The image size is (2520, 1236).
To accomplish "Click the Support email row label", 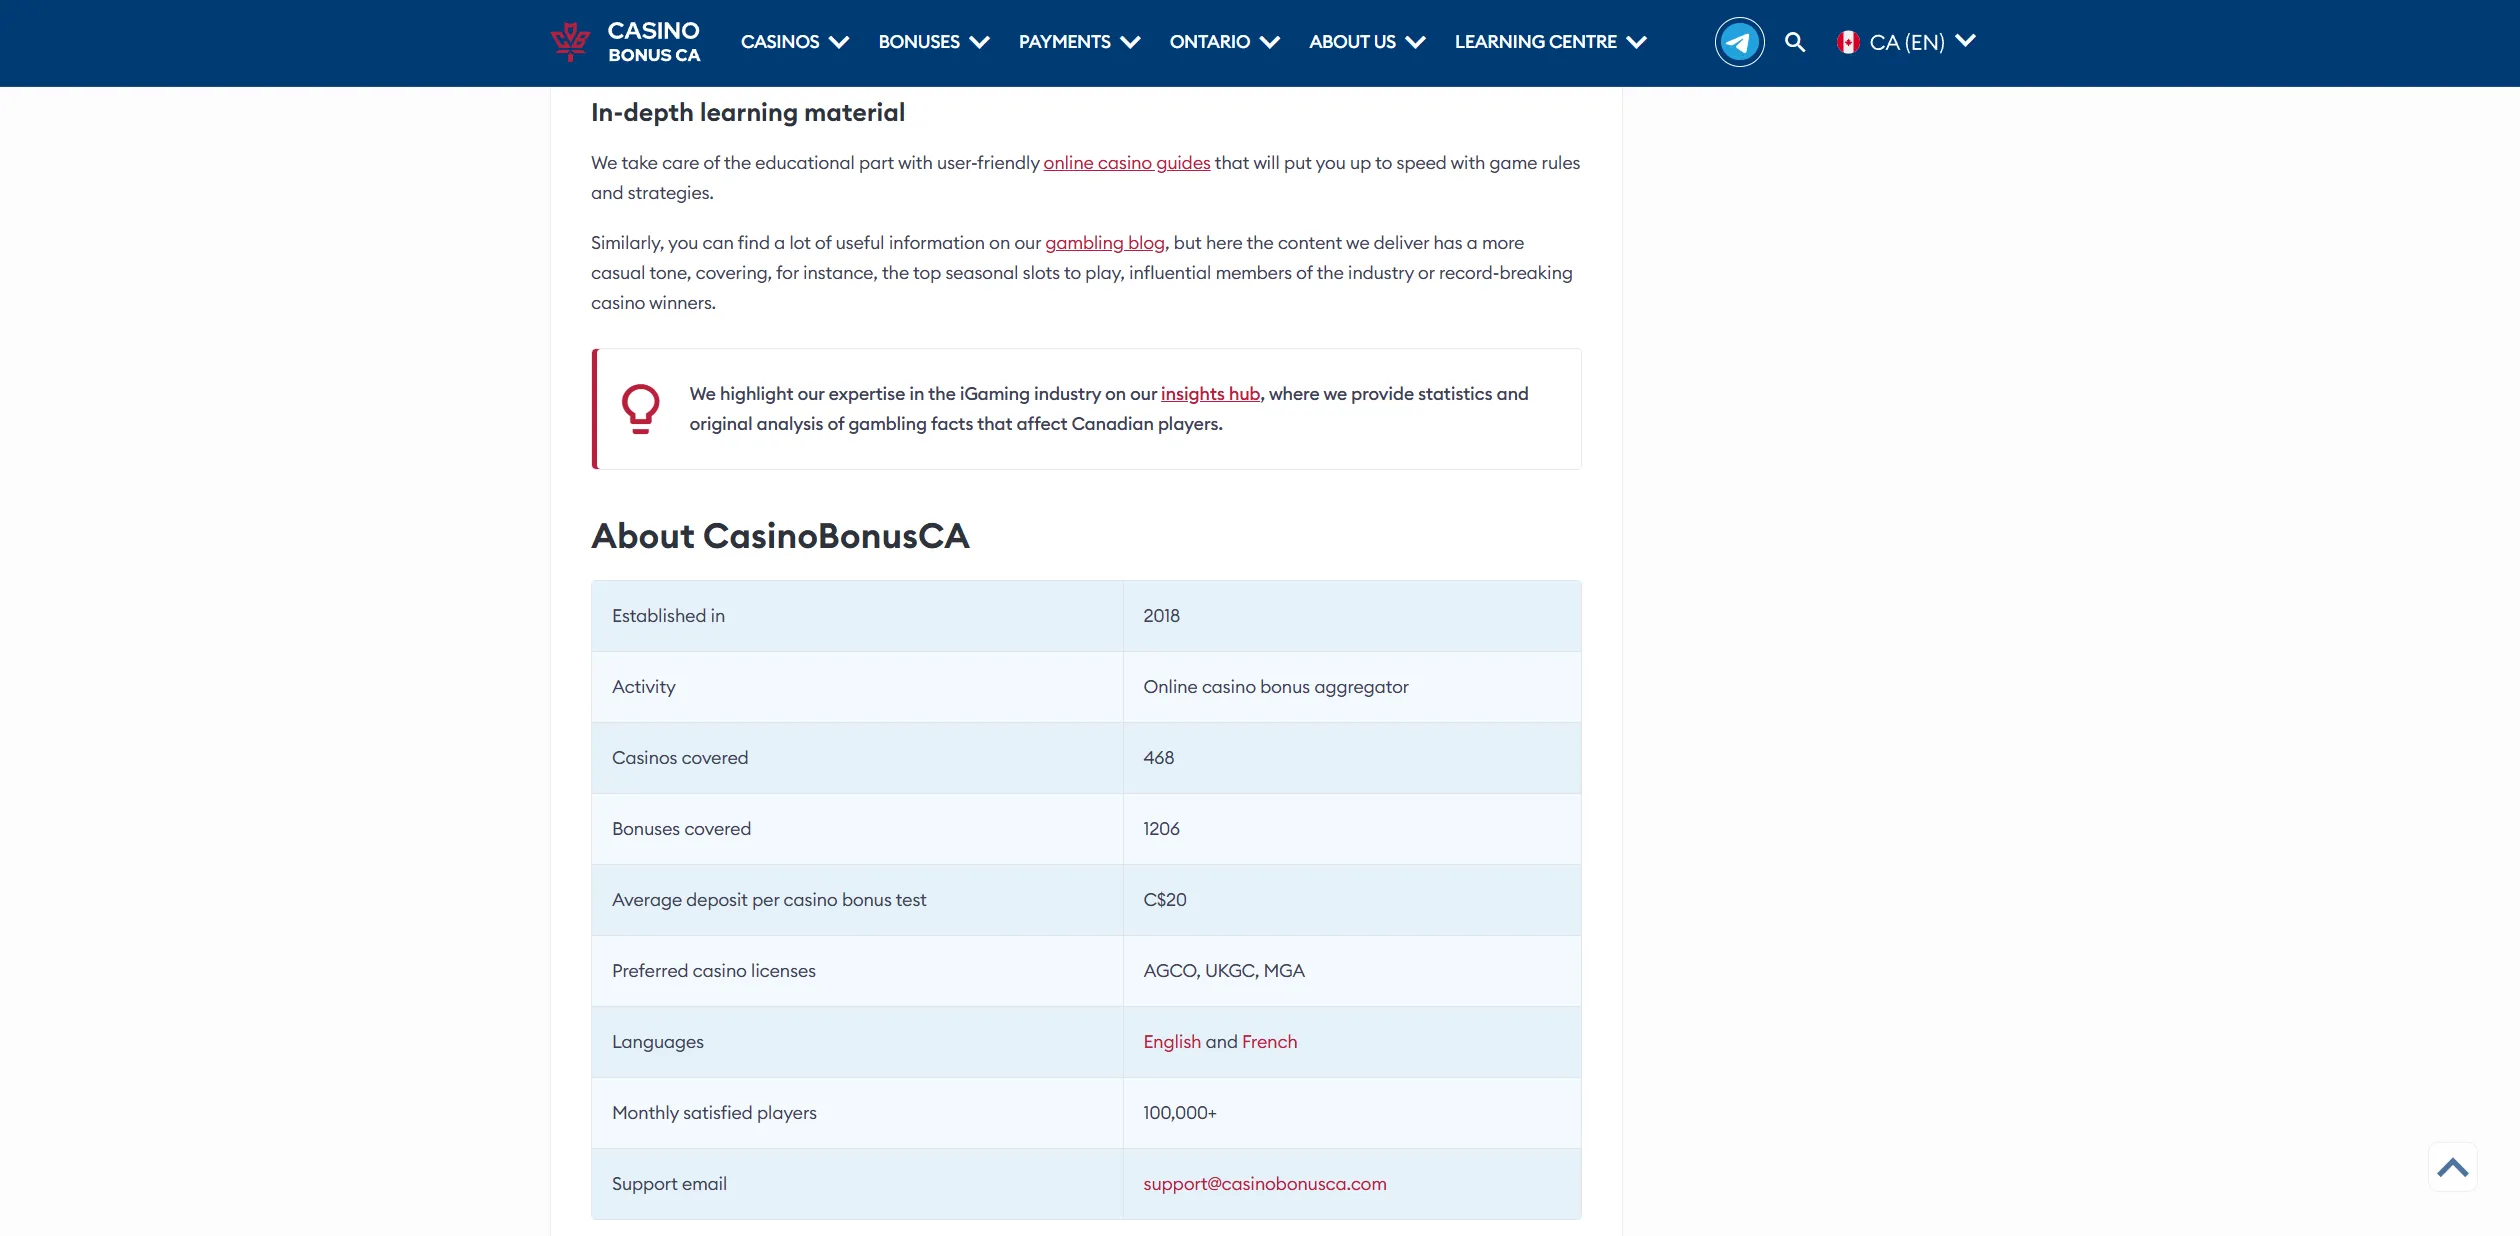I will (x=669, y=1184).
